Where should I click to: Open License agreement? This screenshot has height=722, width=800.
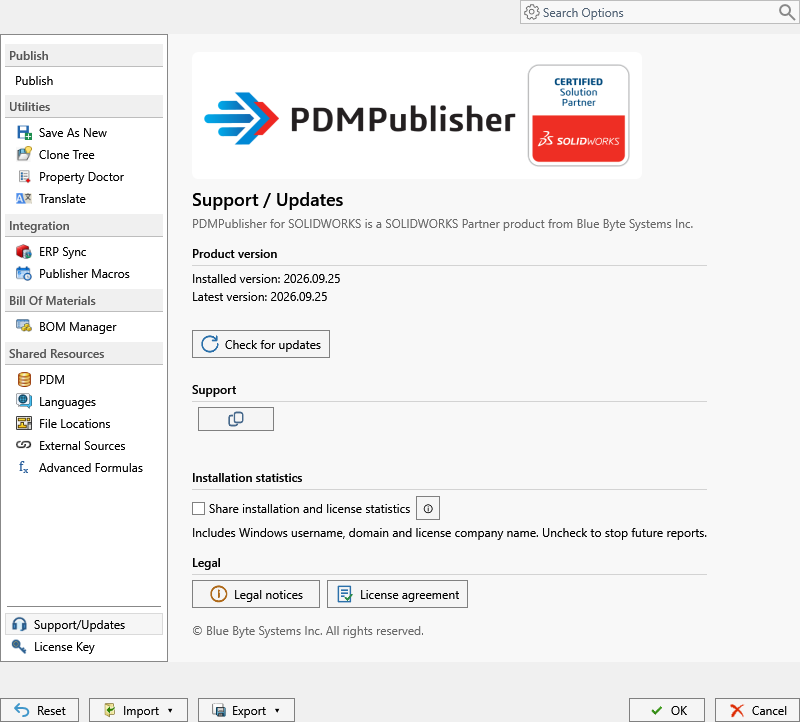coord(397,594)
